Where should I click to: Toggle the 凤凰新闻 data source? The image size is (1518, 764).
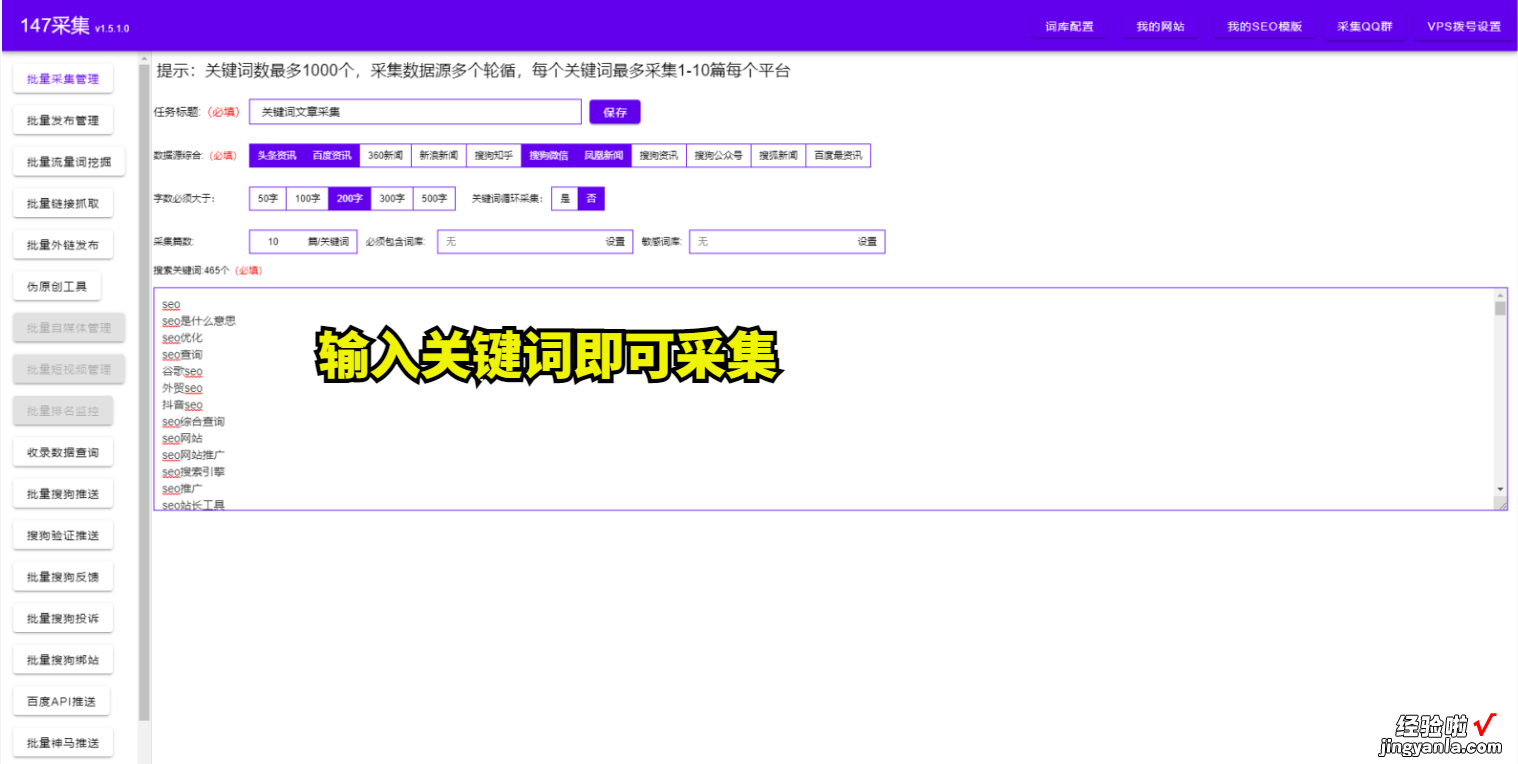pyautogui.click(x=603, y=156)
